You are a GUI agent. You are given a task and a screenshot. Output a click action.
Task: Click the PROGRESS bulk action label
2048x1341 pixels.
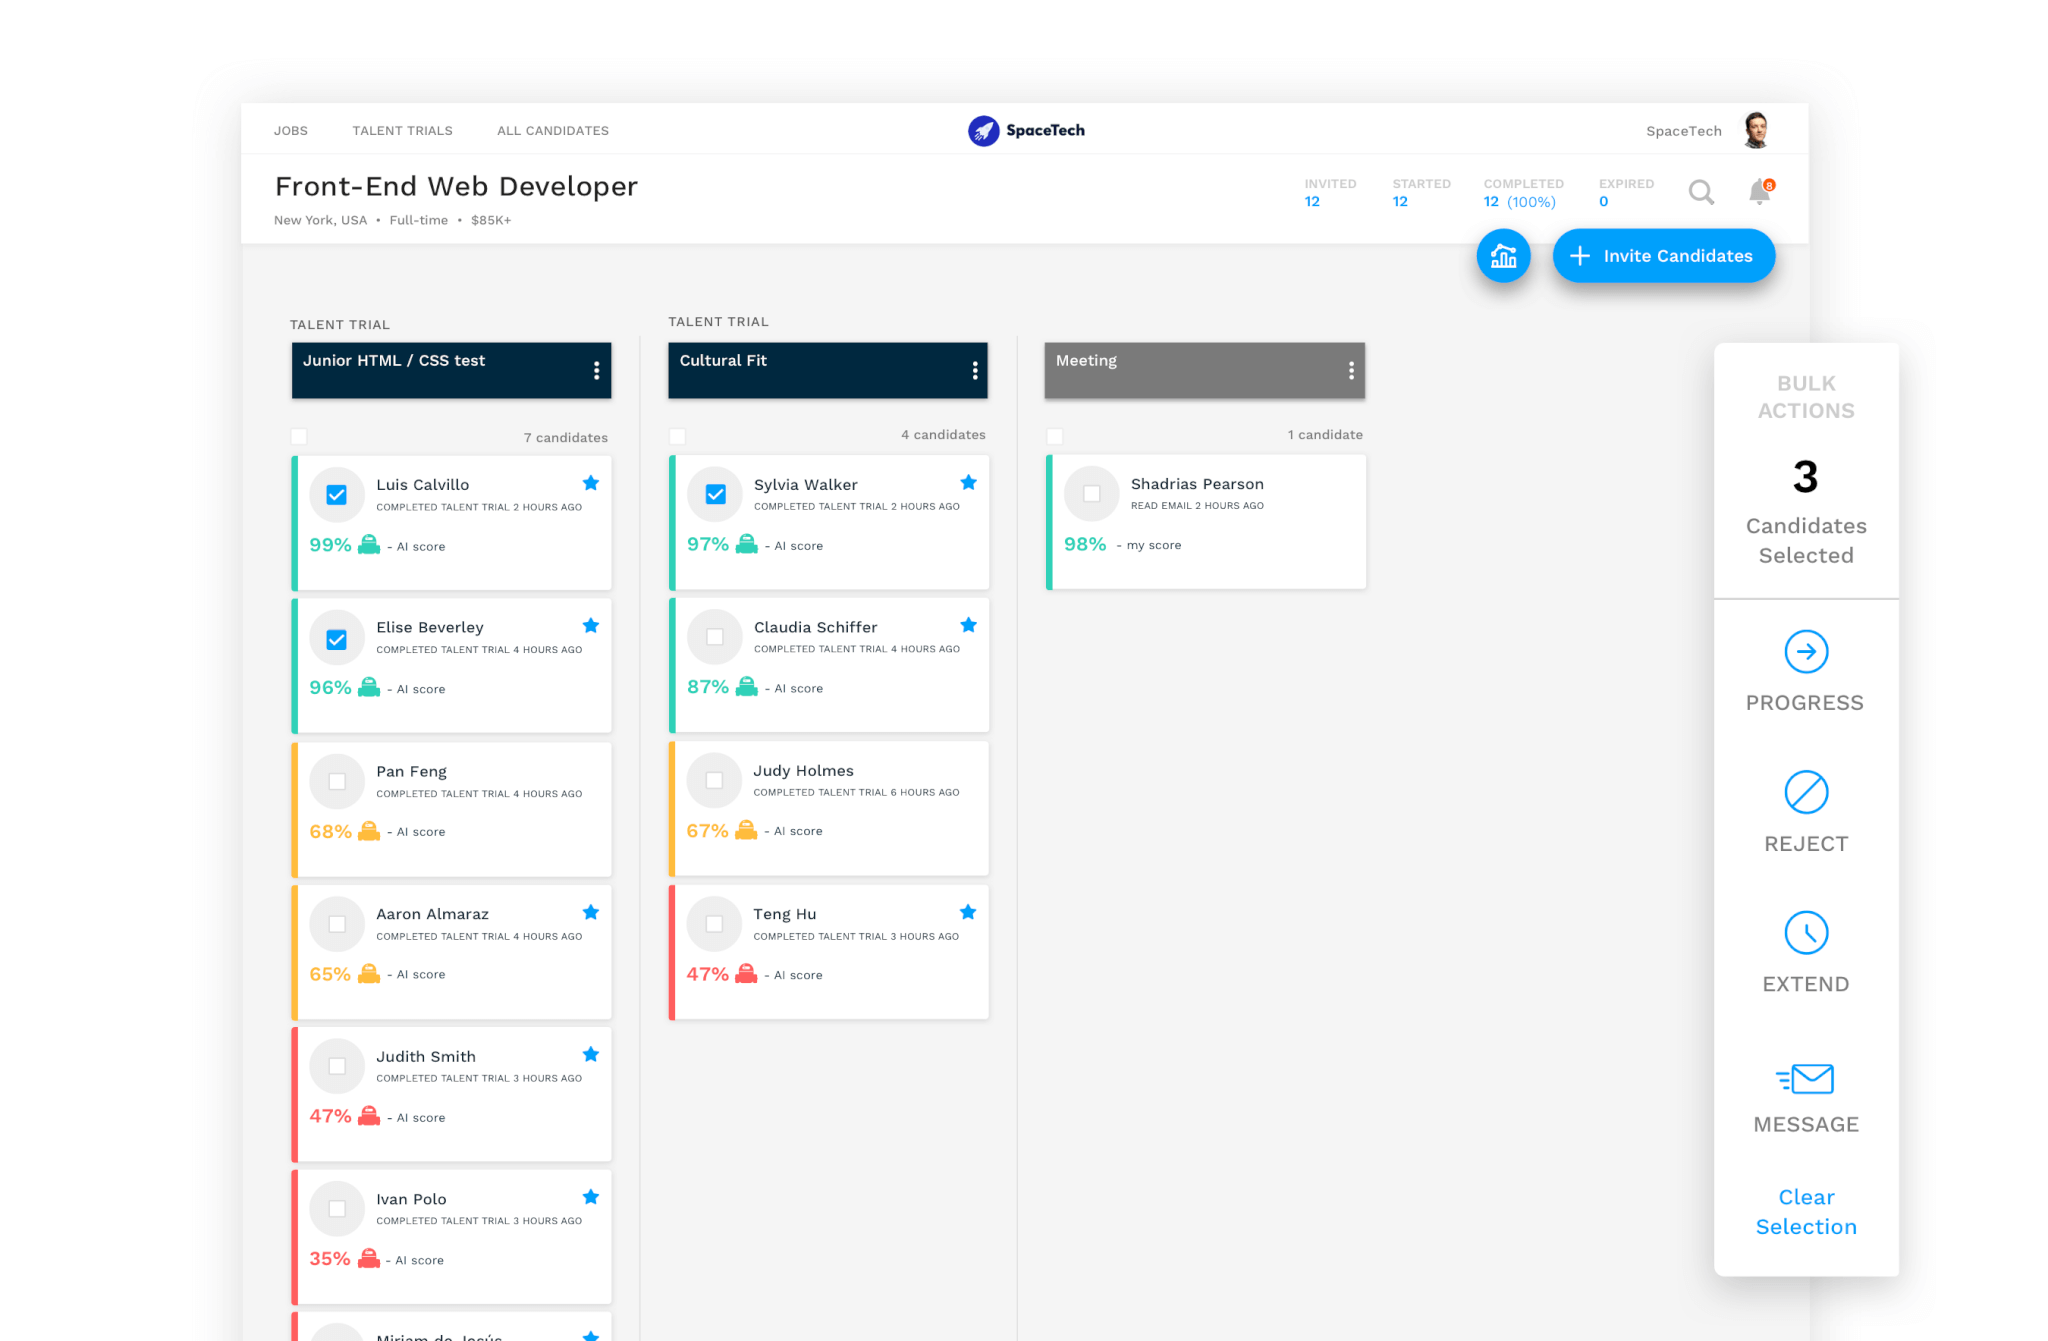coord(1805,703)
